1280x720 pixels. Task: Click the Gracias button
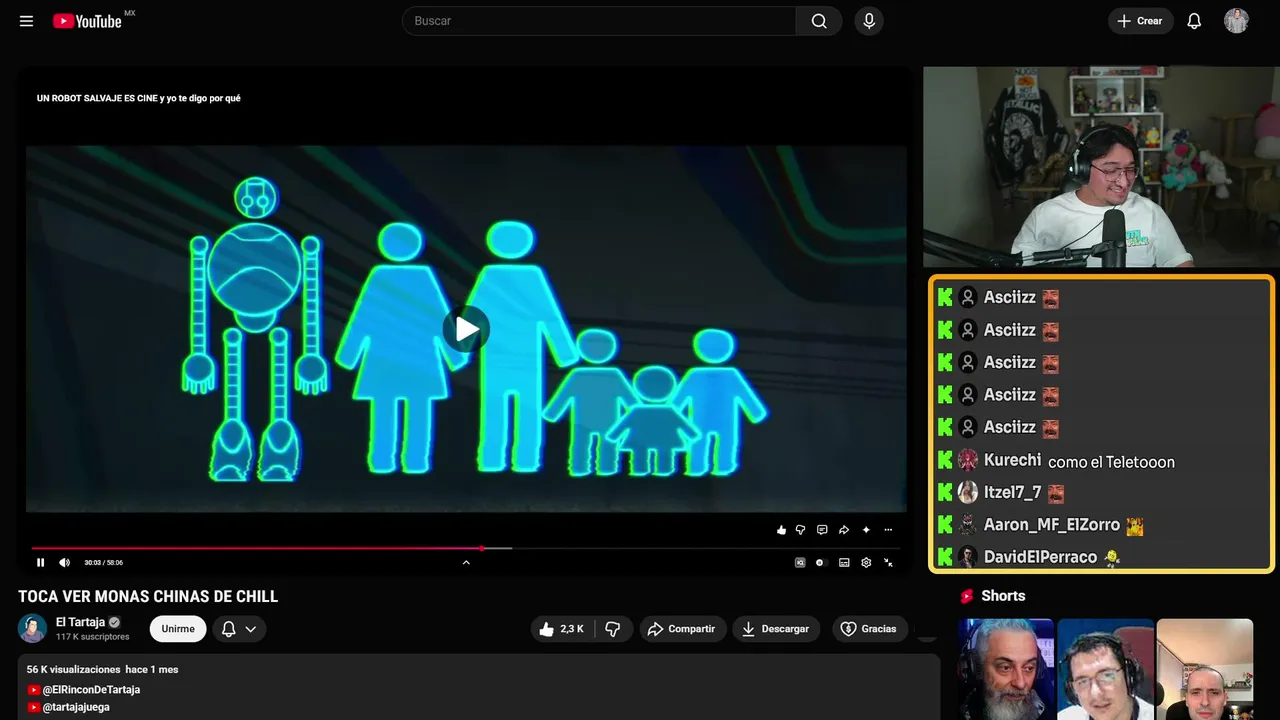pos(870,629)
